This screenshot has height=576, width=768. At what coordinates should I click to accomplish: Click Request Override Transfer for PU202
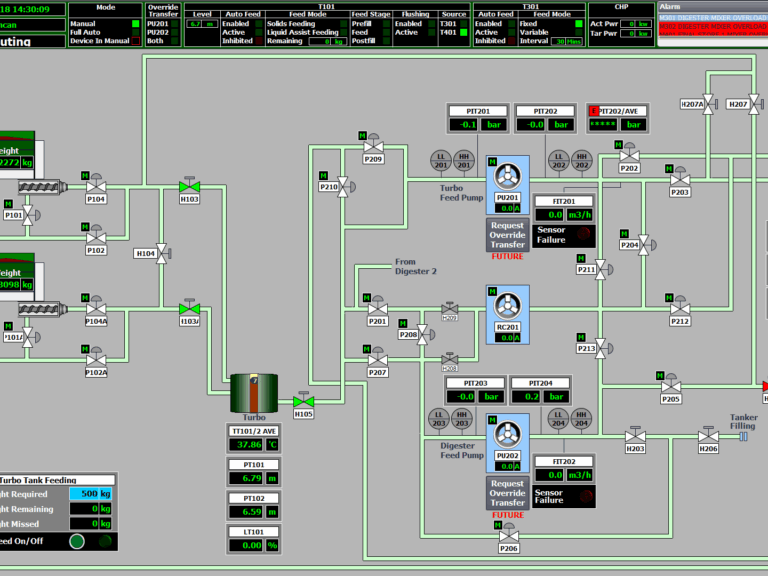(507, 493)
